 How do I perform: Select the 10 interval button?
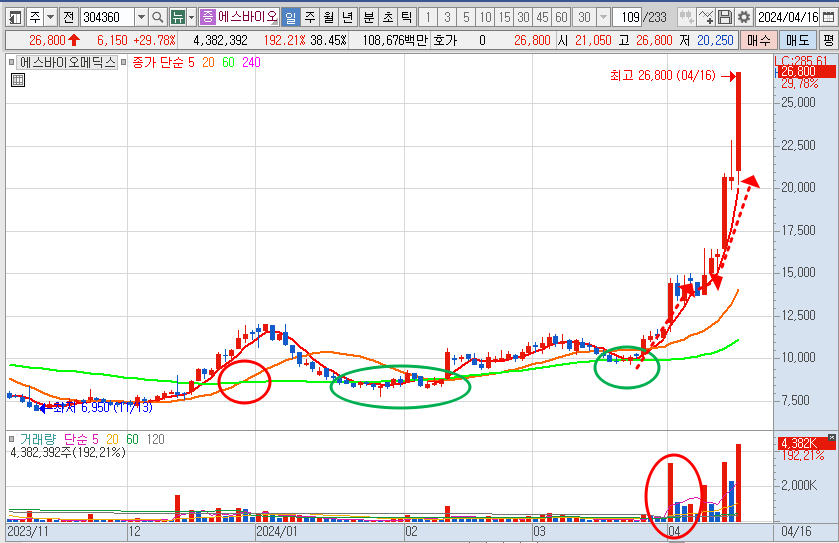pos(485,18)
